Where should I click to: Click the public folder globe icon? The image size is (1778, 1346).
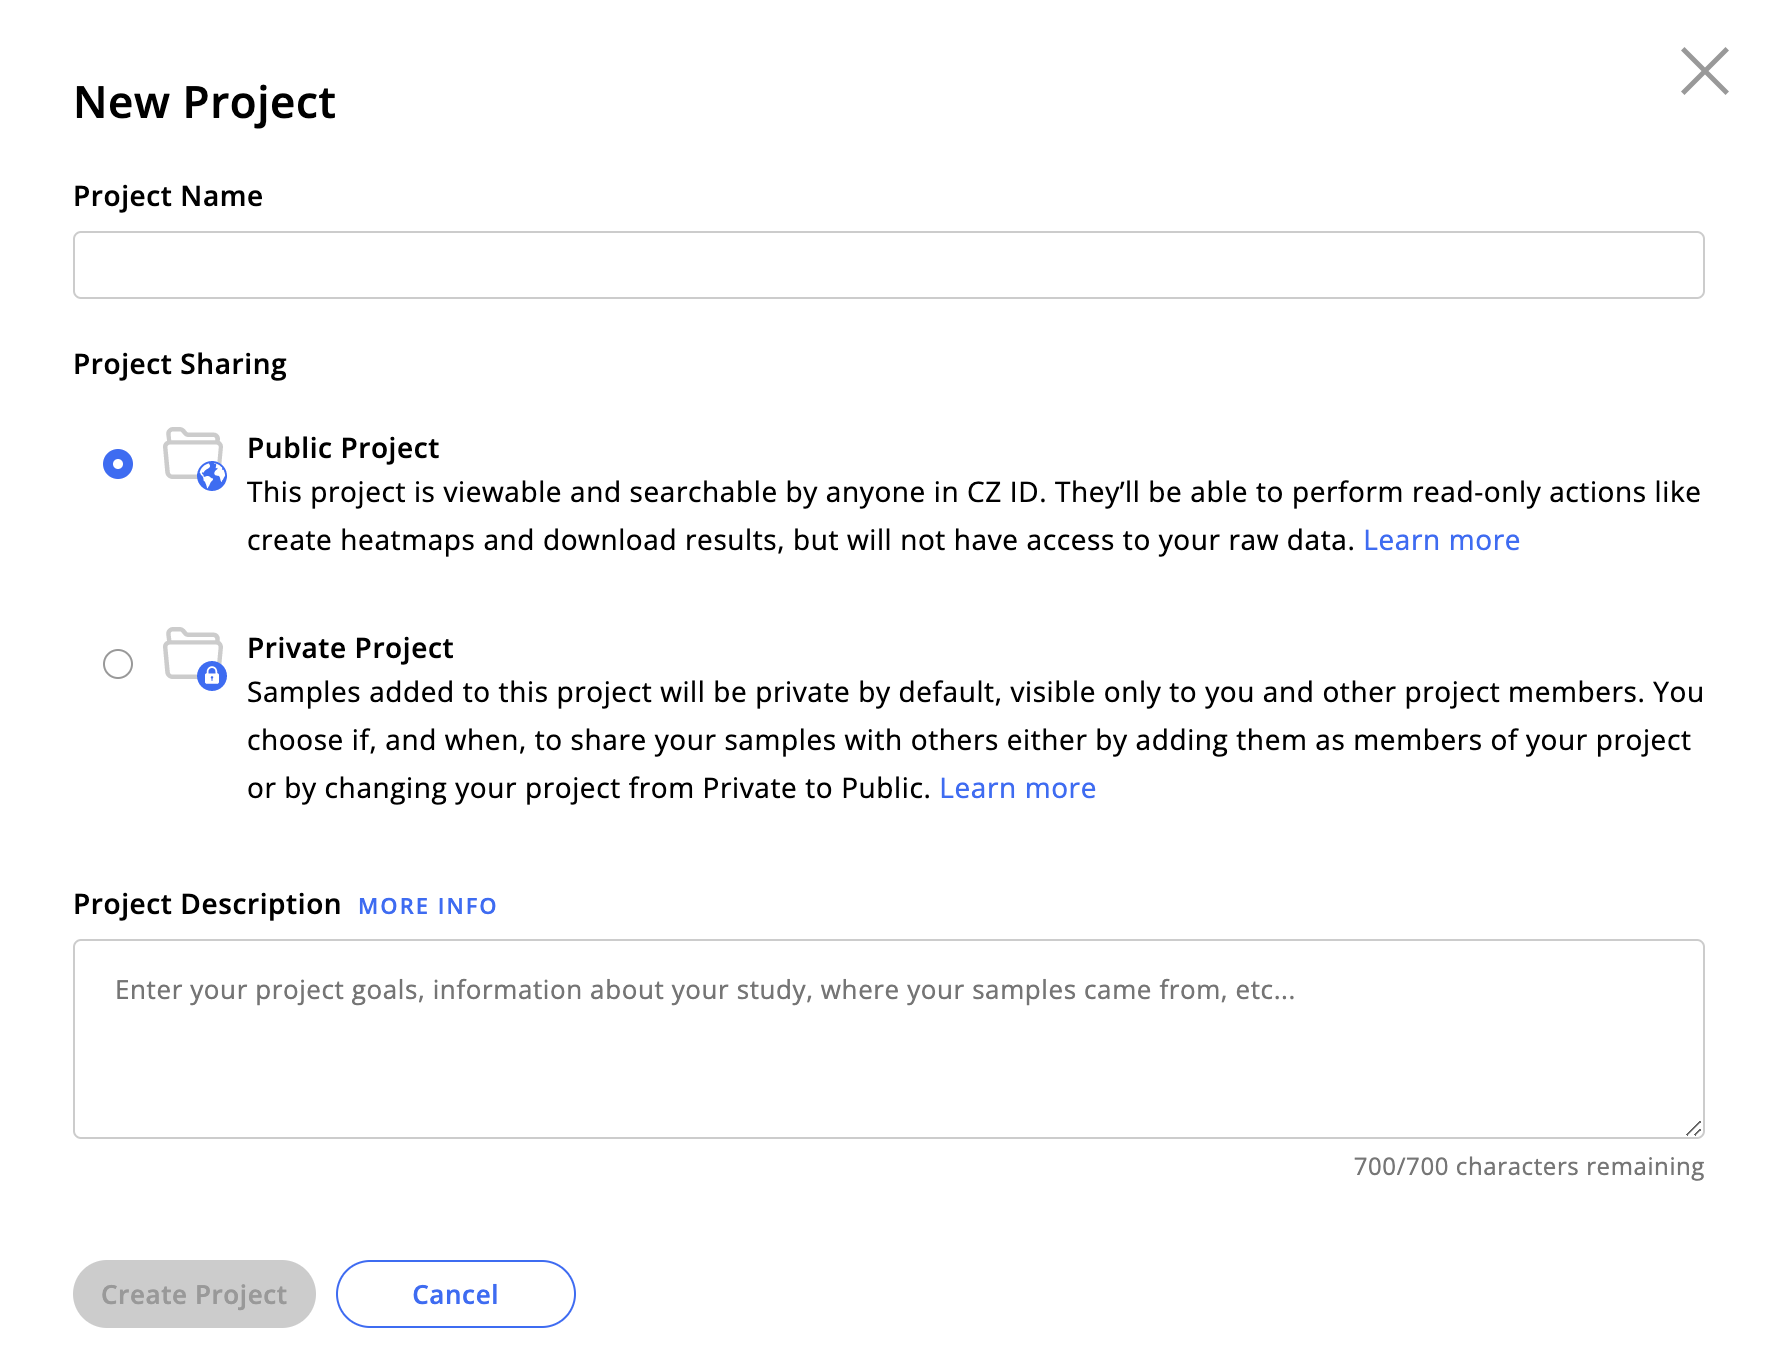coord(195,459)
